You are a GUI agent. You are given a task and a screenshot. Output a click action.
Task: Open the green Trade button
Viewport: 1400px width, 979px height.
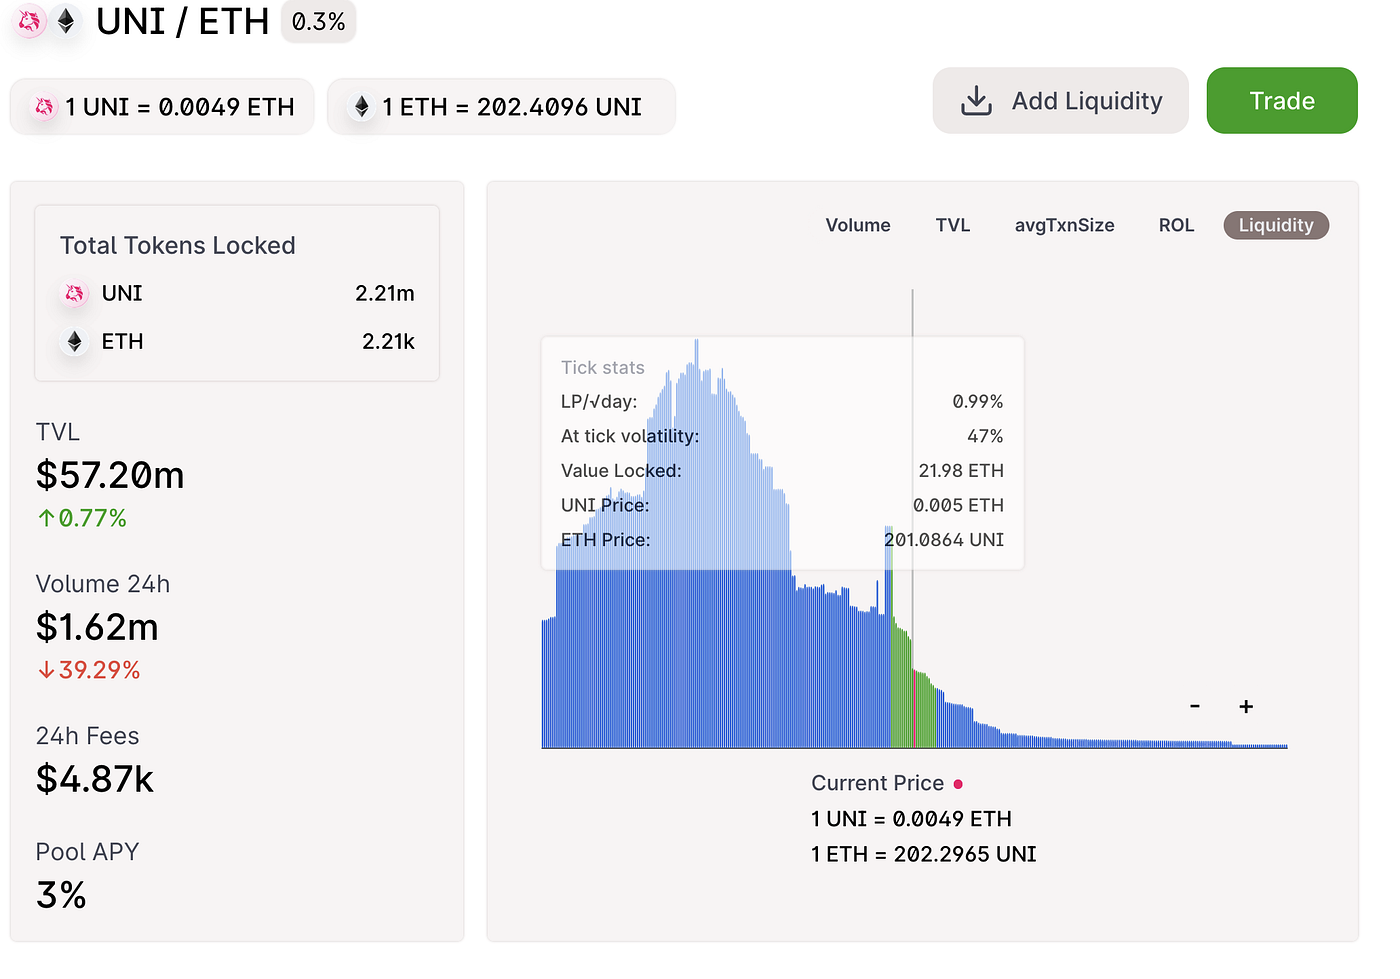pos(1282,100)
